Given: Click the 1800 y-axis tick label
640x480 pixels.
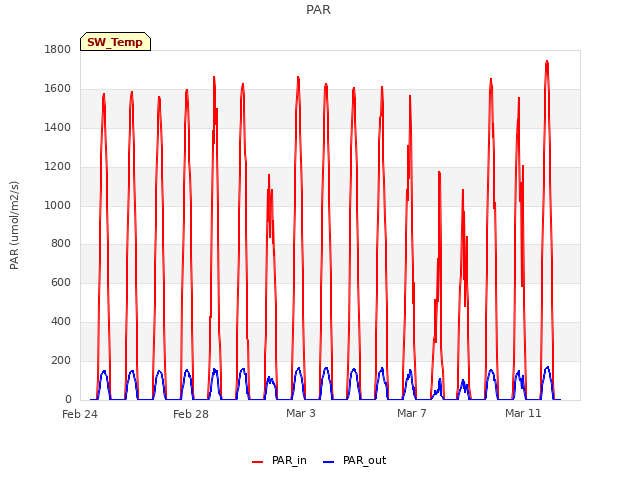Looking at the screenshot, I should pyautogui.click(x=58, y=49).
